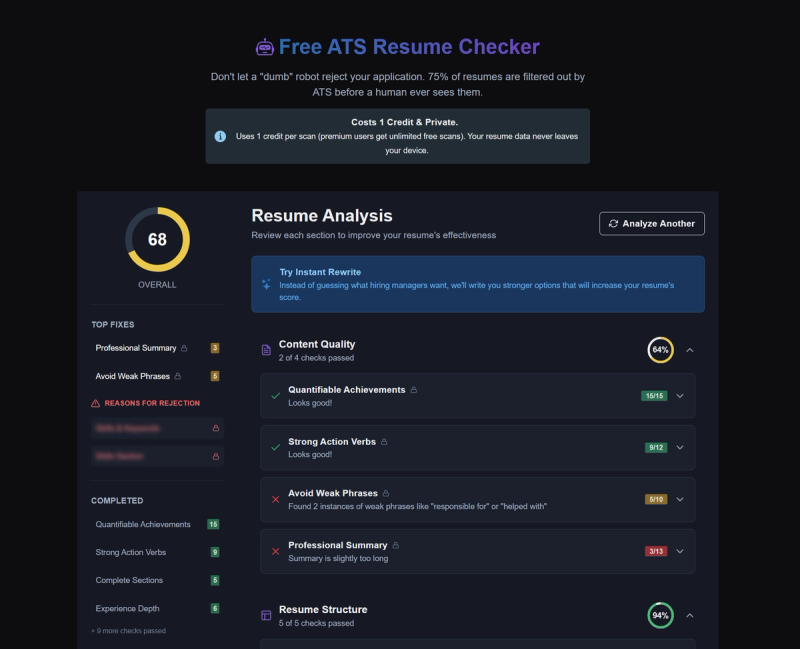
Task: Expand the Quantifiable Achievements check details
Action: click(x=680, y=396)
